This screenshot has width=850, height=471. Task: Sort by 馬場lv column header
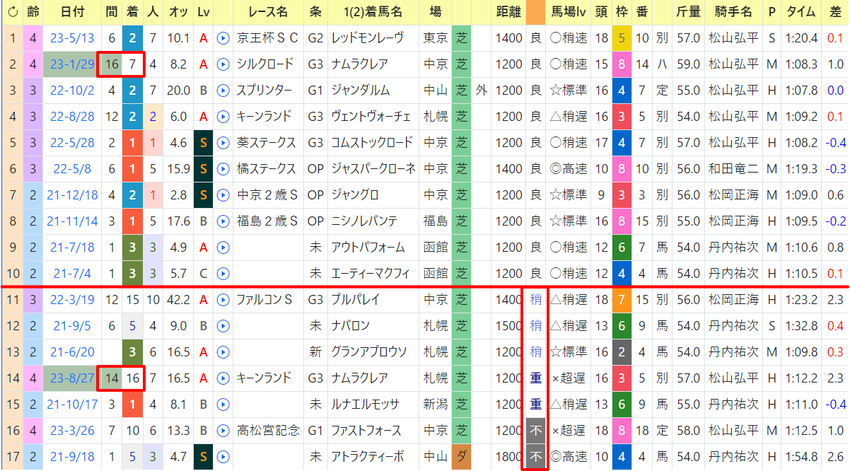pos(569,12)
